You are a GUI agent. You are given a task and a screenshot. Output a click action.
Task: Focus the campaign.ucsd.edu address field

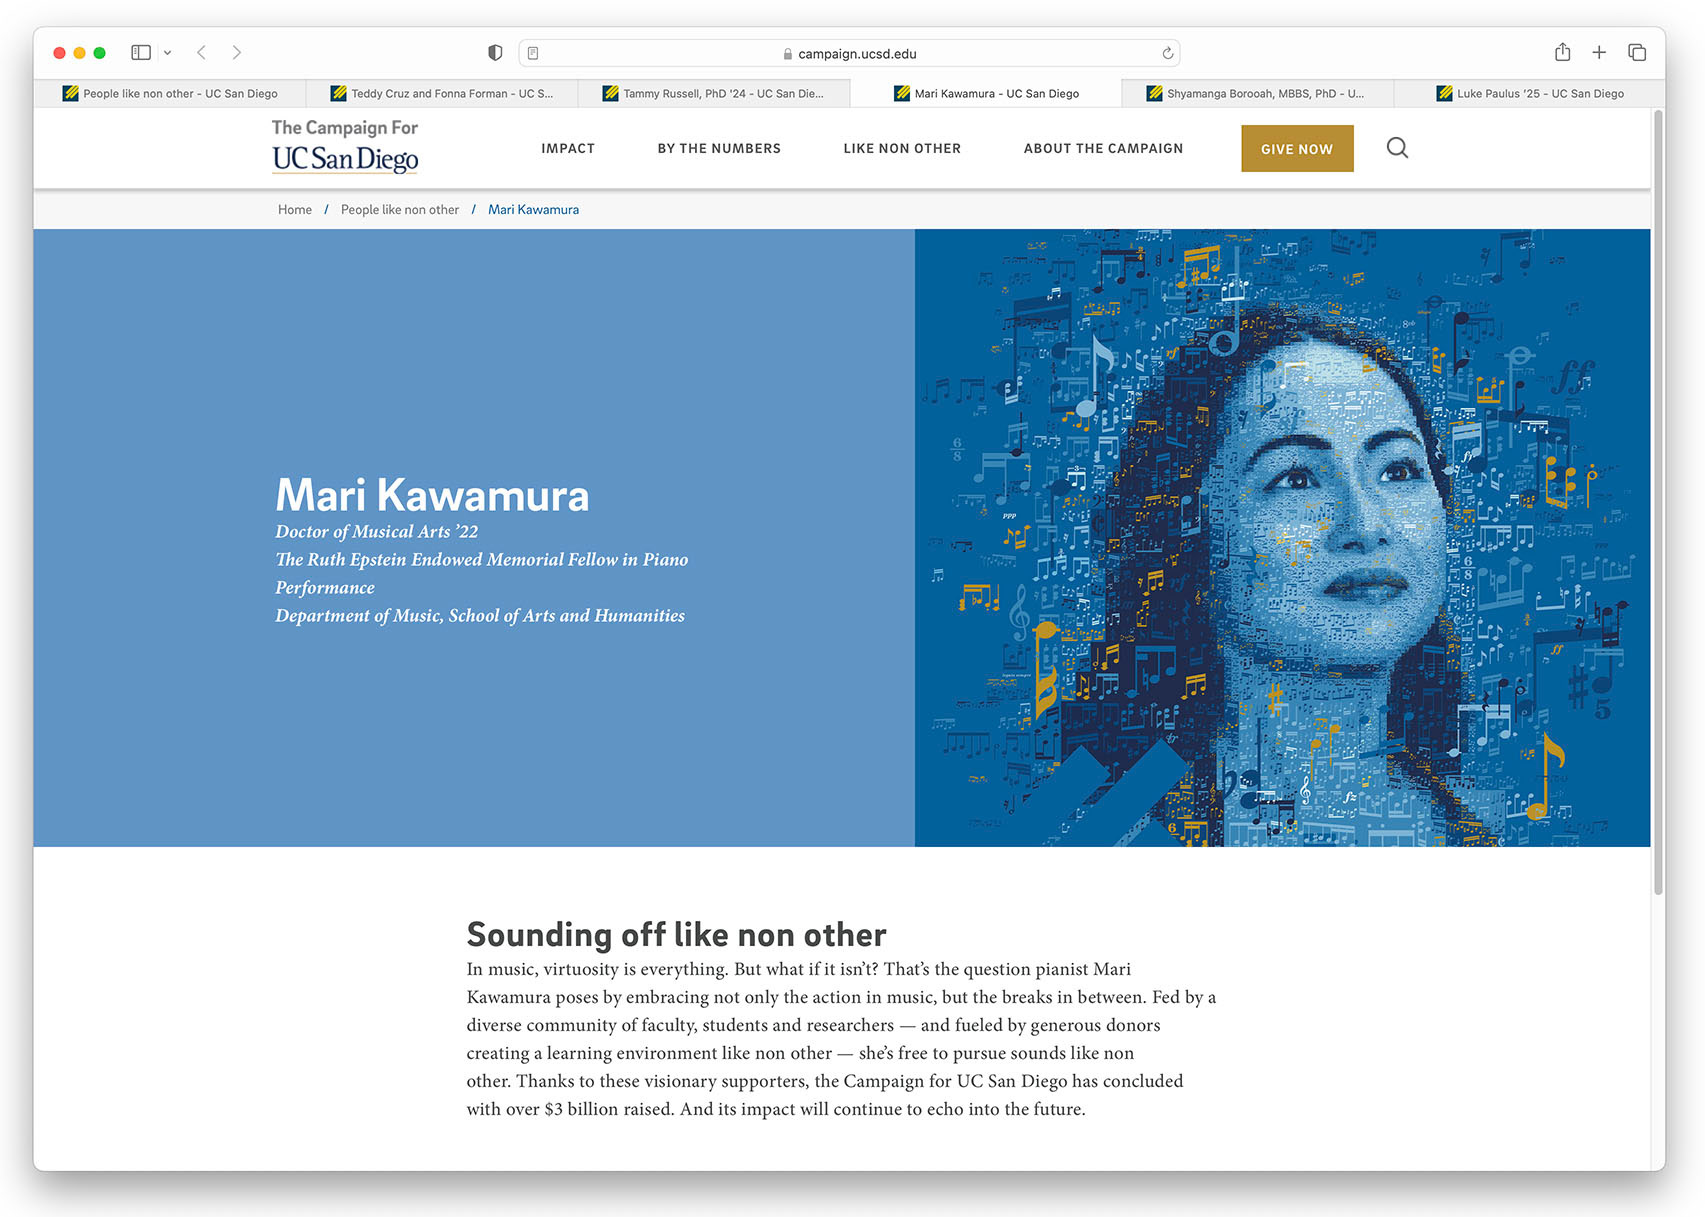click(849, 53)
